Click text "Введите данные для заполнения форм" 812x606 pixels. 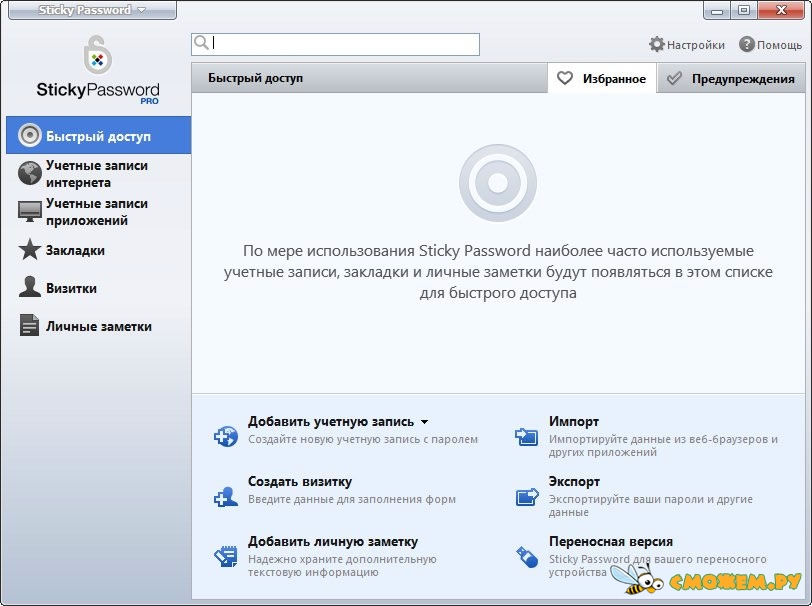352,499
